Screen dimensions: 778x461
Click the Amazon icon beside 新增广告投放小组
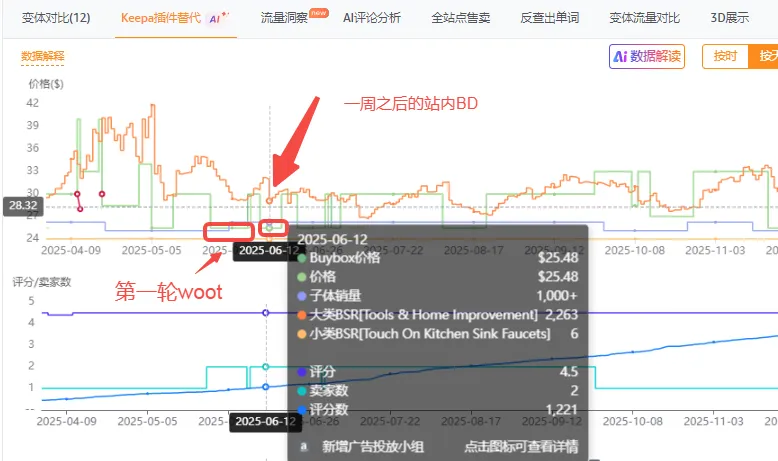[302, 448]
